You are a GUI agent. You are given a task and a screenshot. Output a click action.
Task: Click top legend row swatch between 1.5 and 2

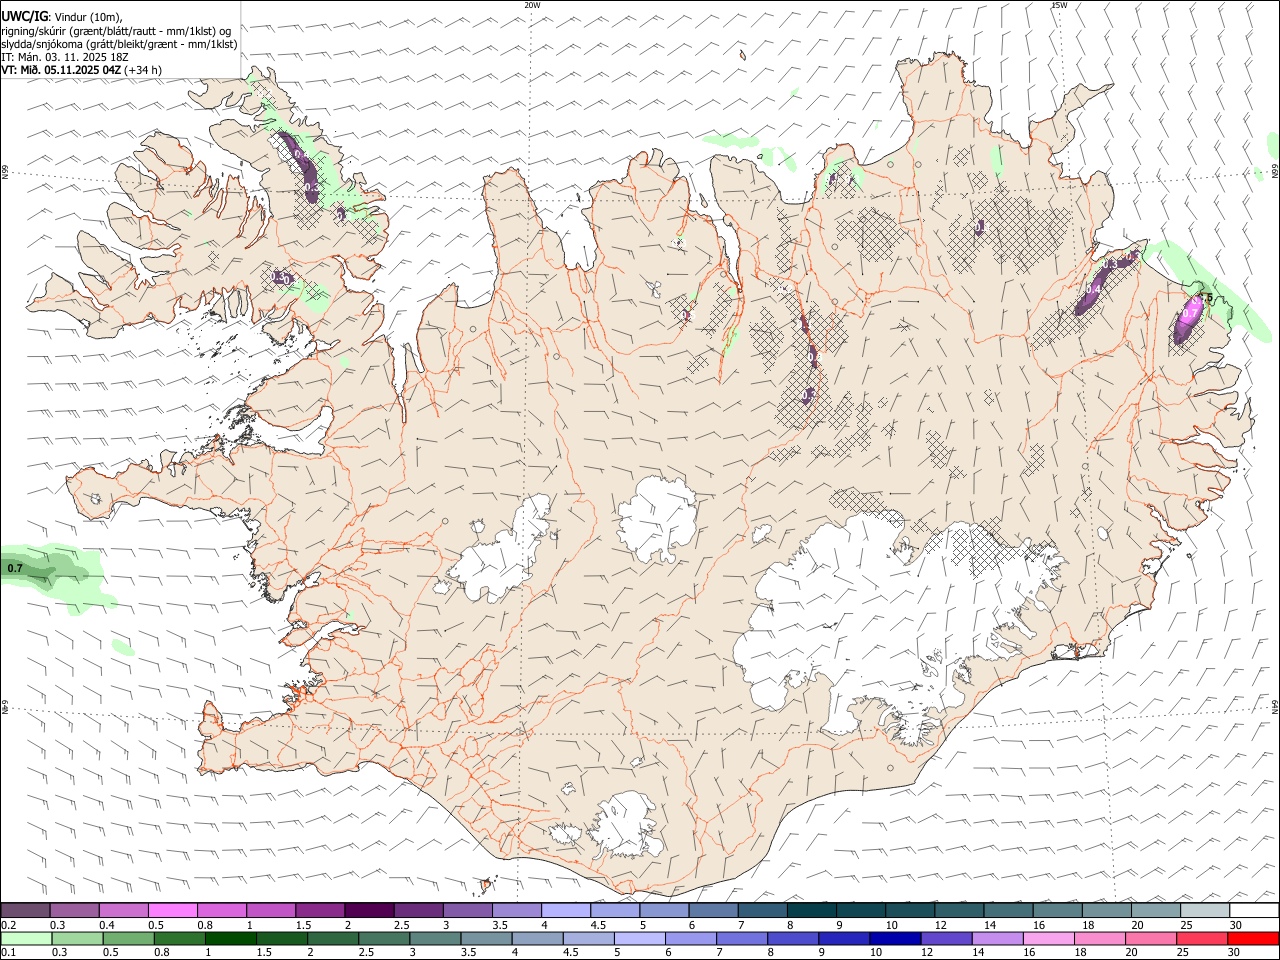click(320, 910)
